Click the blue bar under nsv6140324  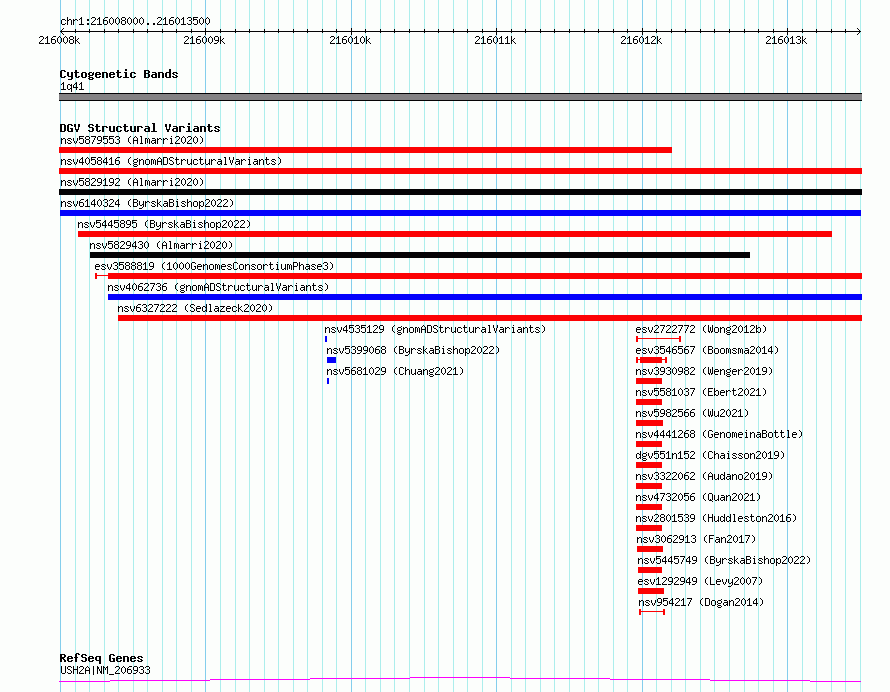[x=460, y=213]
